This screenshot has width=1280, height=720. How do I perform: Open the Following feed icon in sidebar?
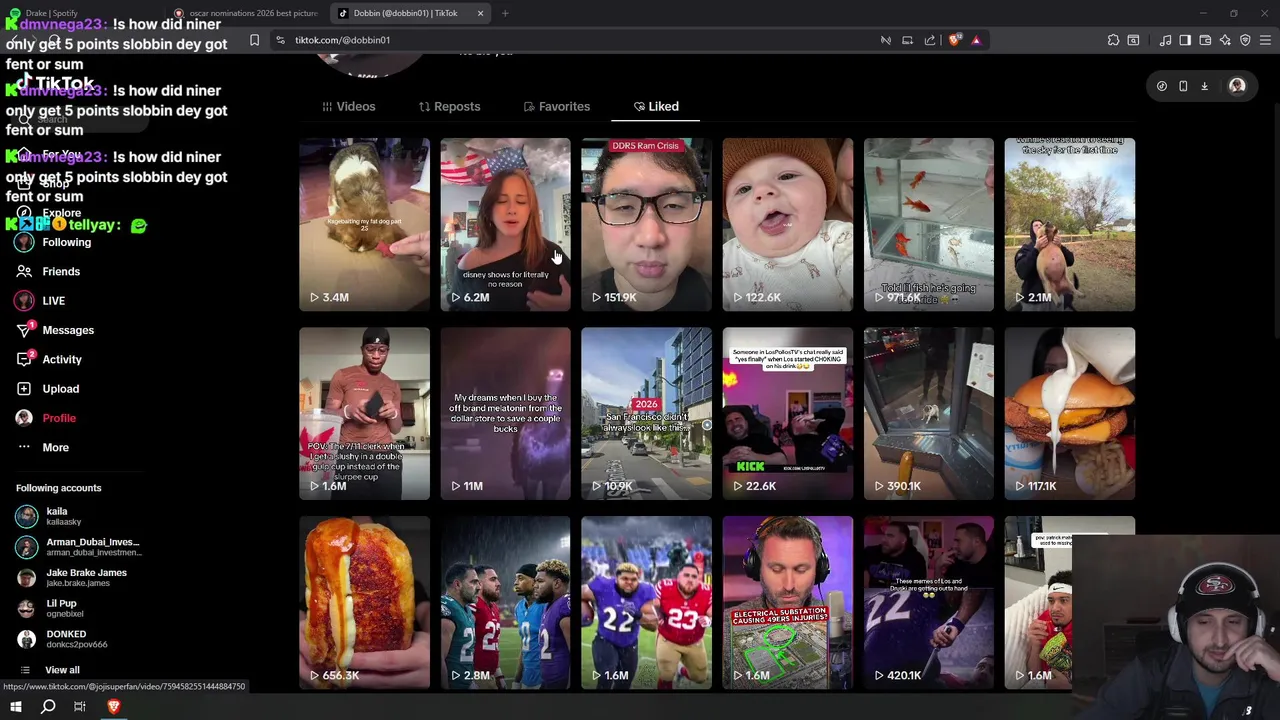click(25, 242)
